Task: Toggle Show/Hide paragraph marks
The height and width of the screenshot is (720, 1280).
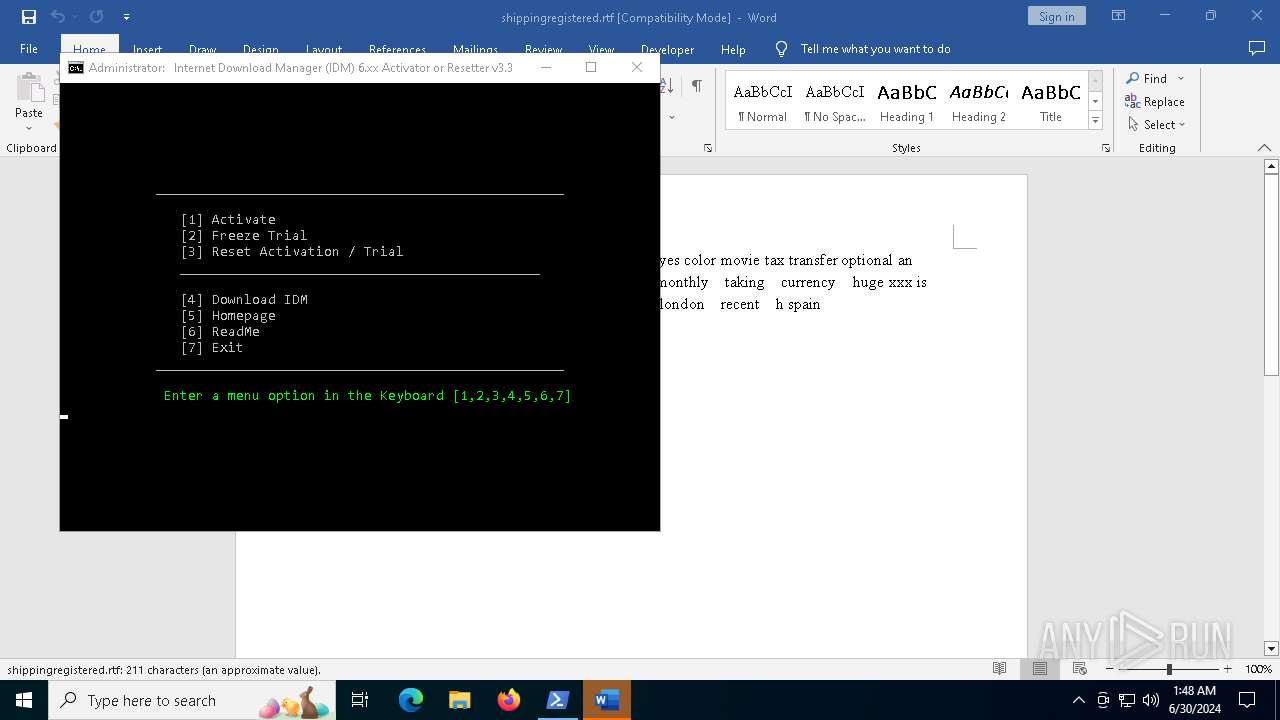Action: tap(696, 86)
